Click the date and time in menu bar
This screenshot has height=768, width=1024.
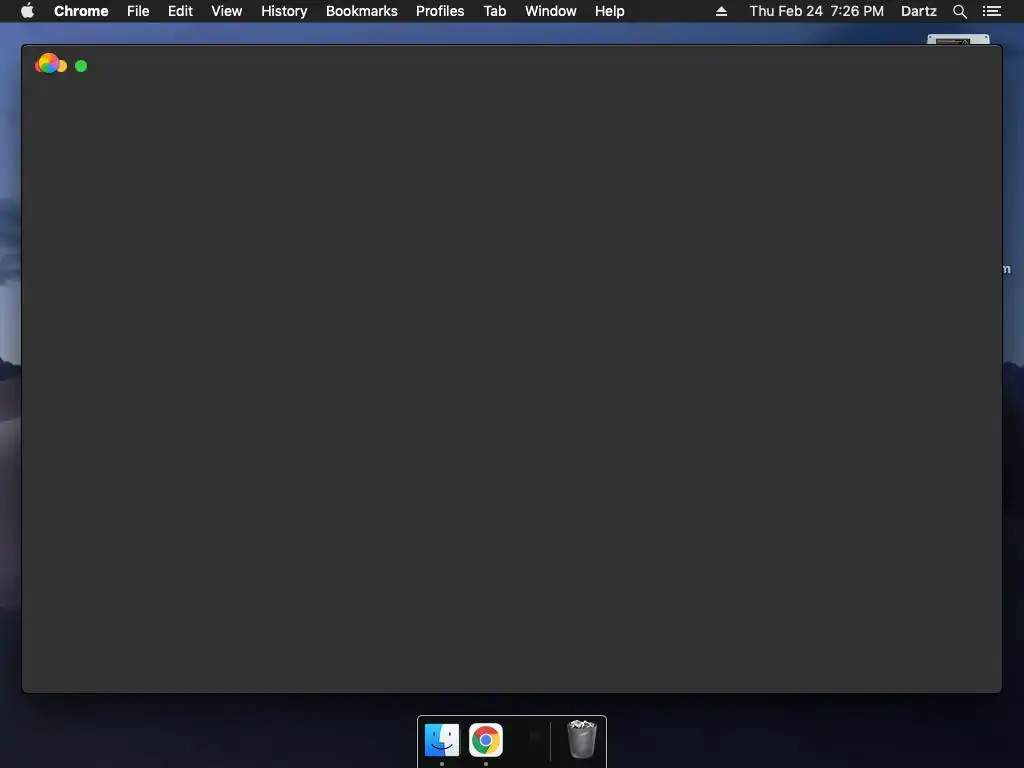click(816, 11)
